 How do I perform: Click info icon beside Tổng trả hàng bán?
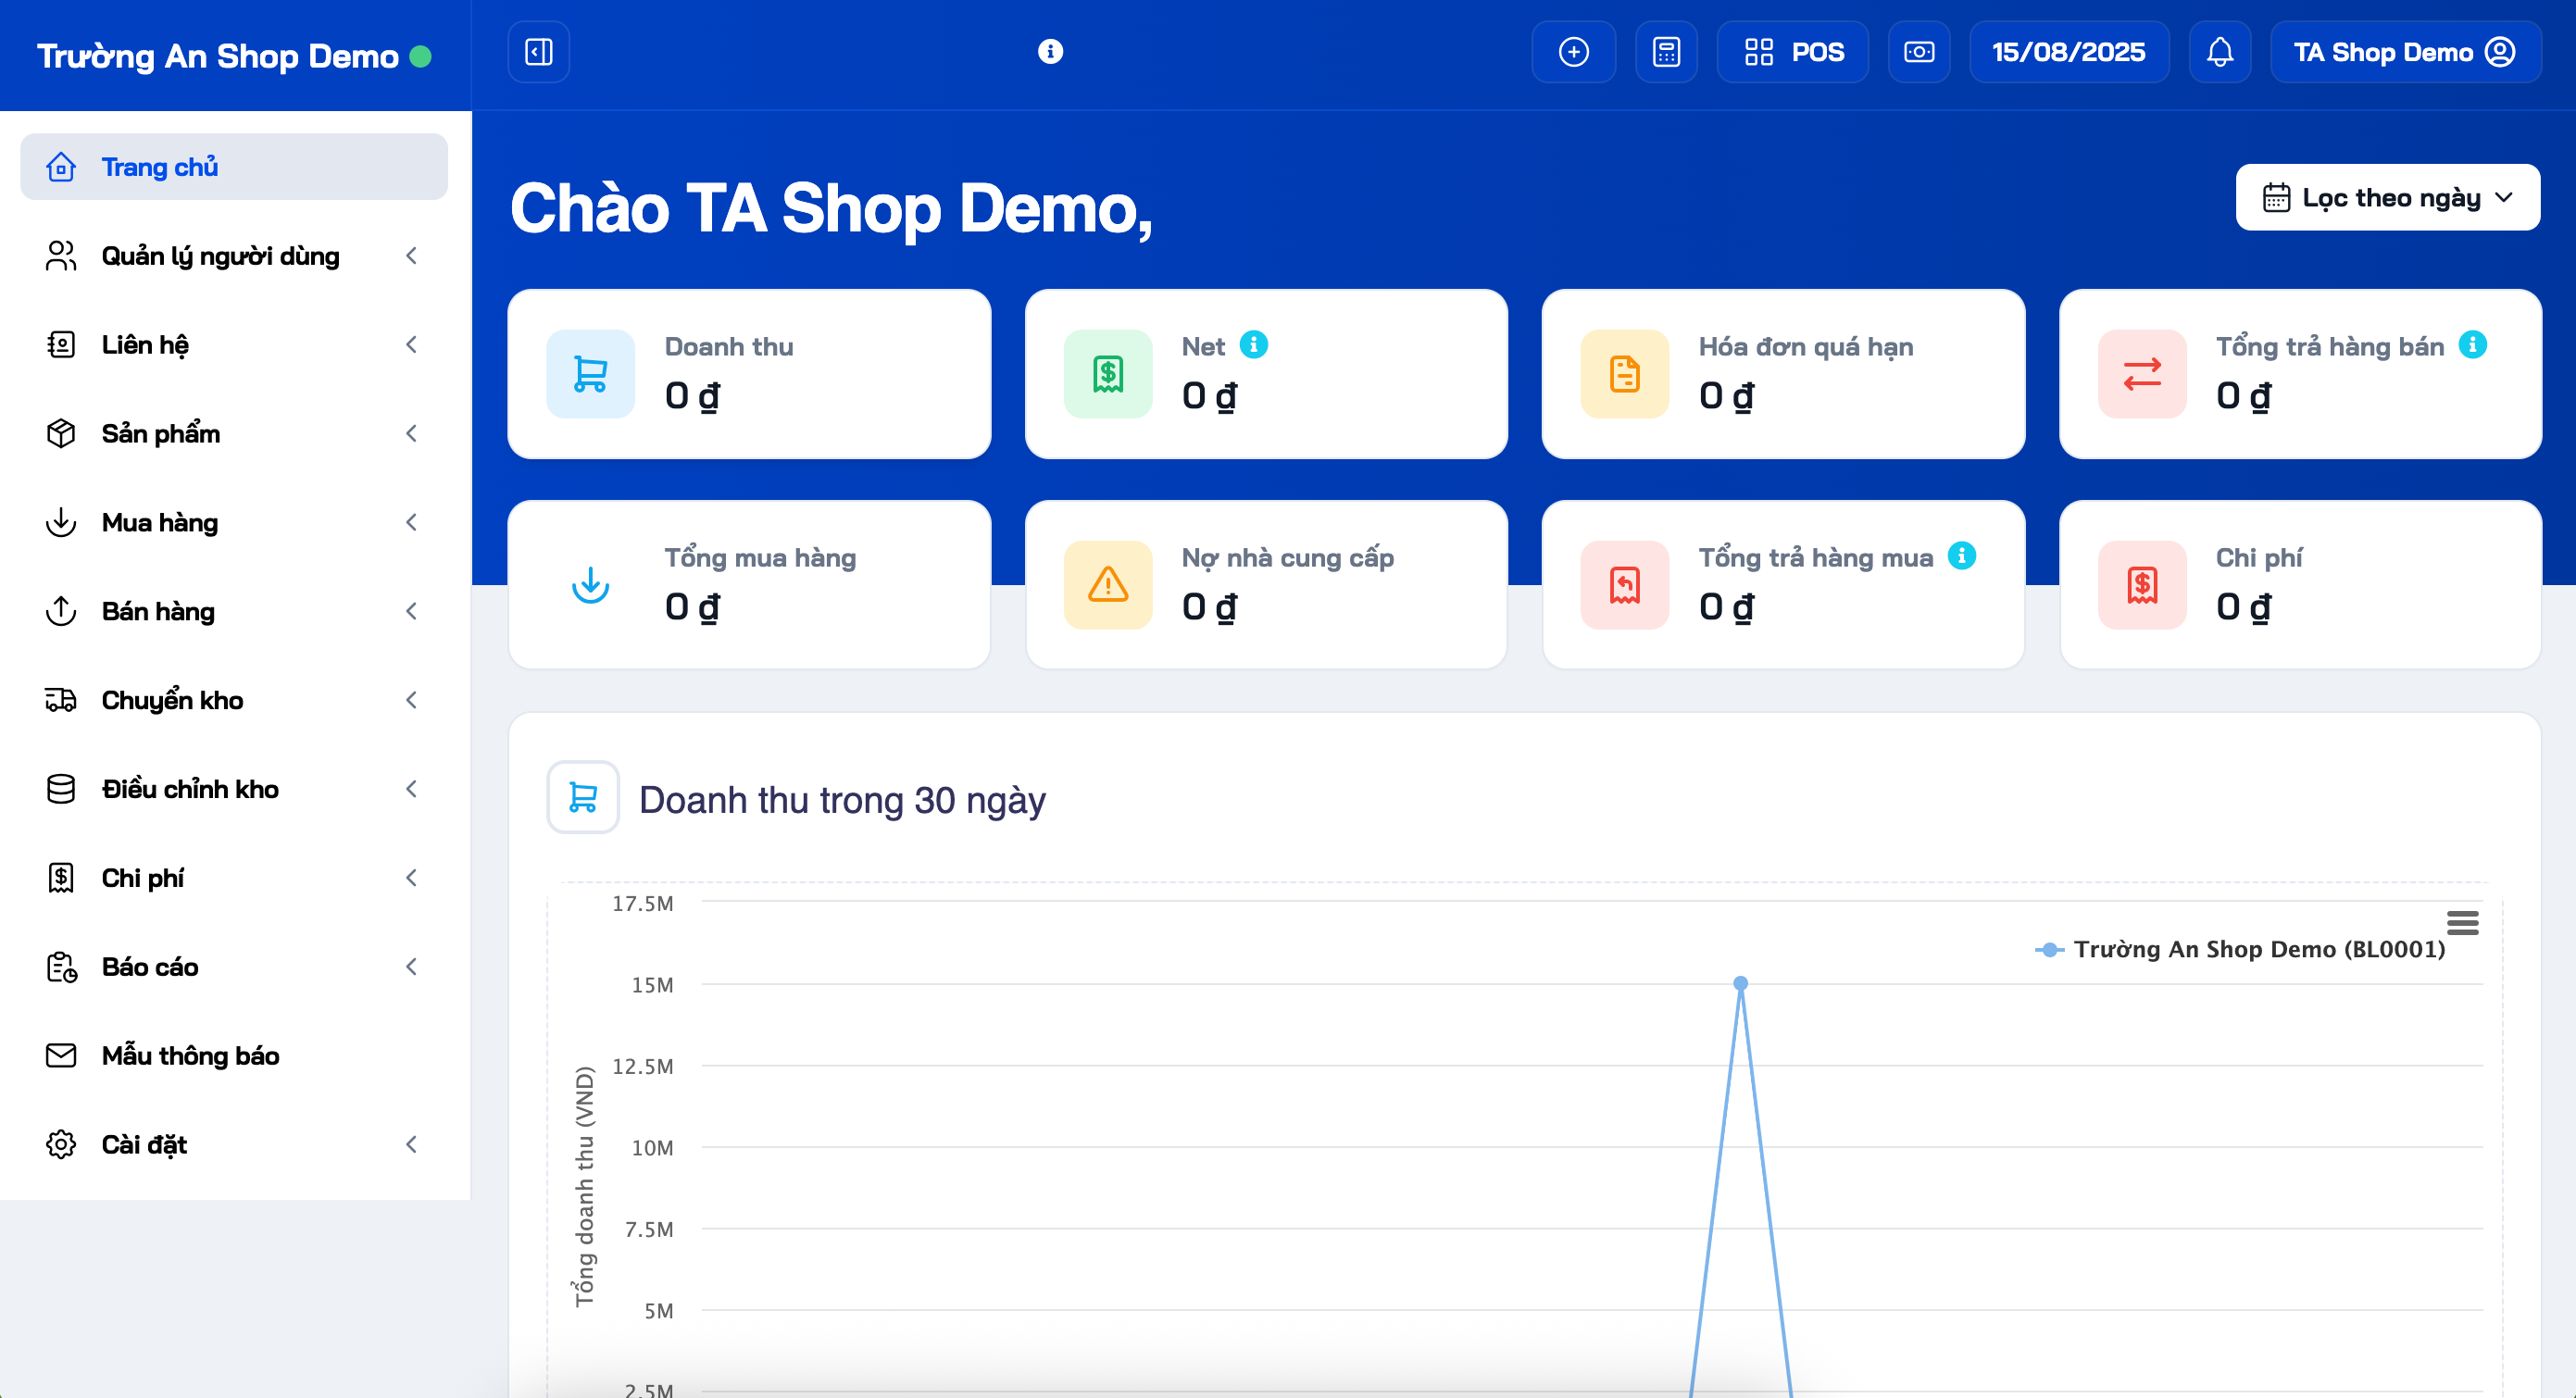pos(2472,345)
